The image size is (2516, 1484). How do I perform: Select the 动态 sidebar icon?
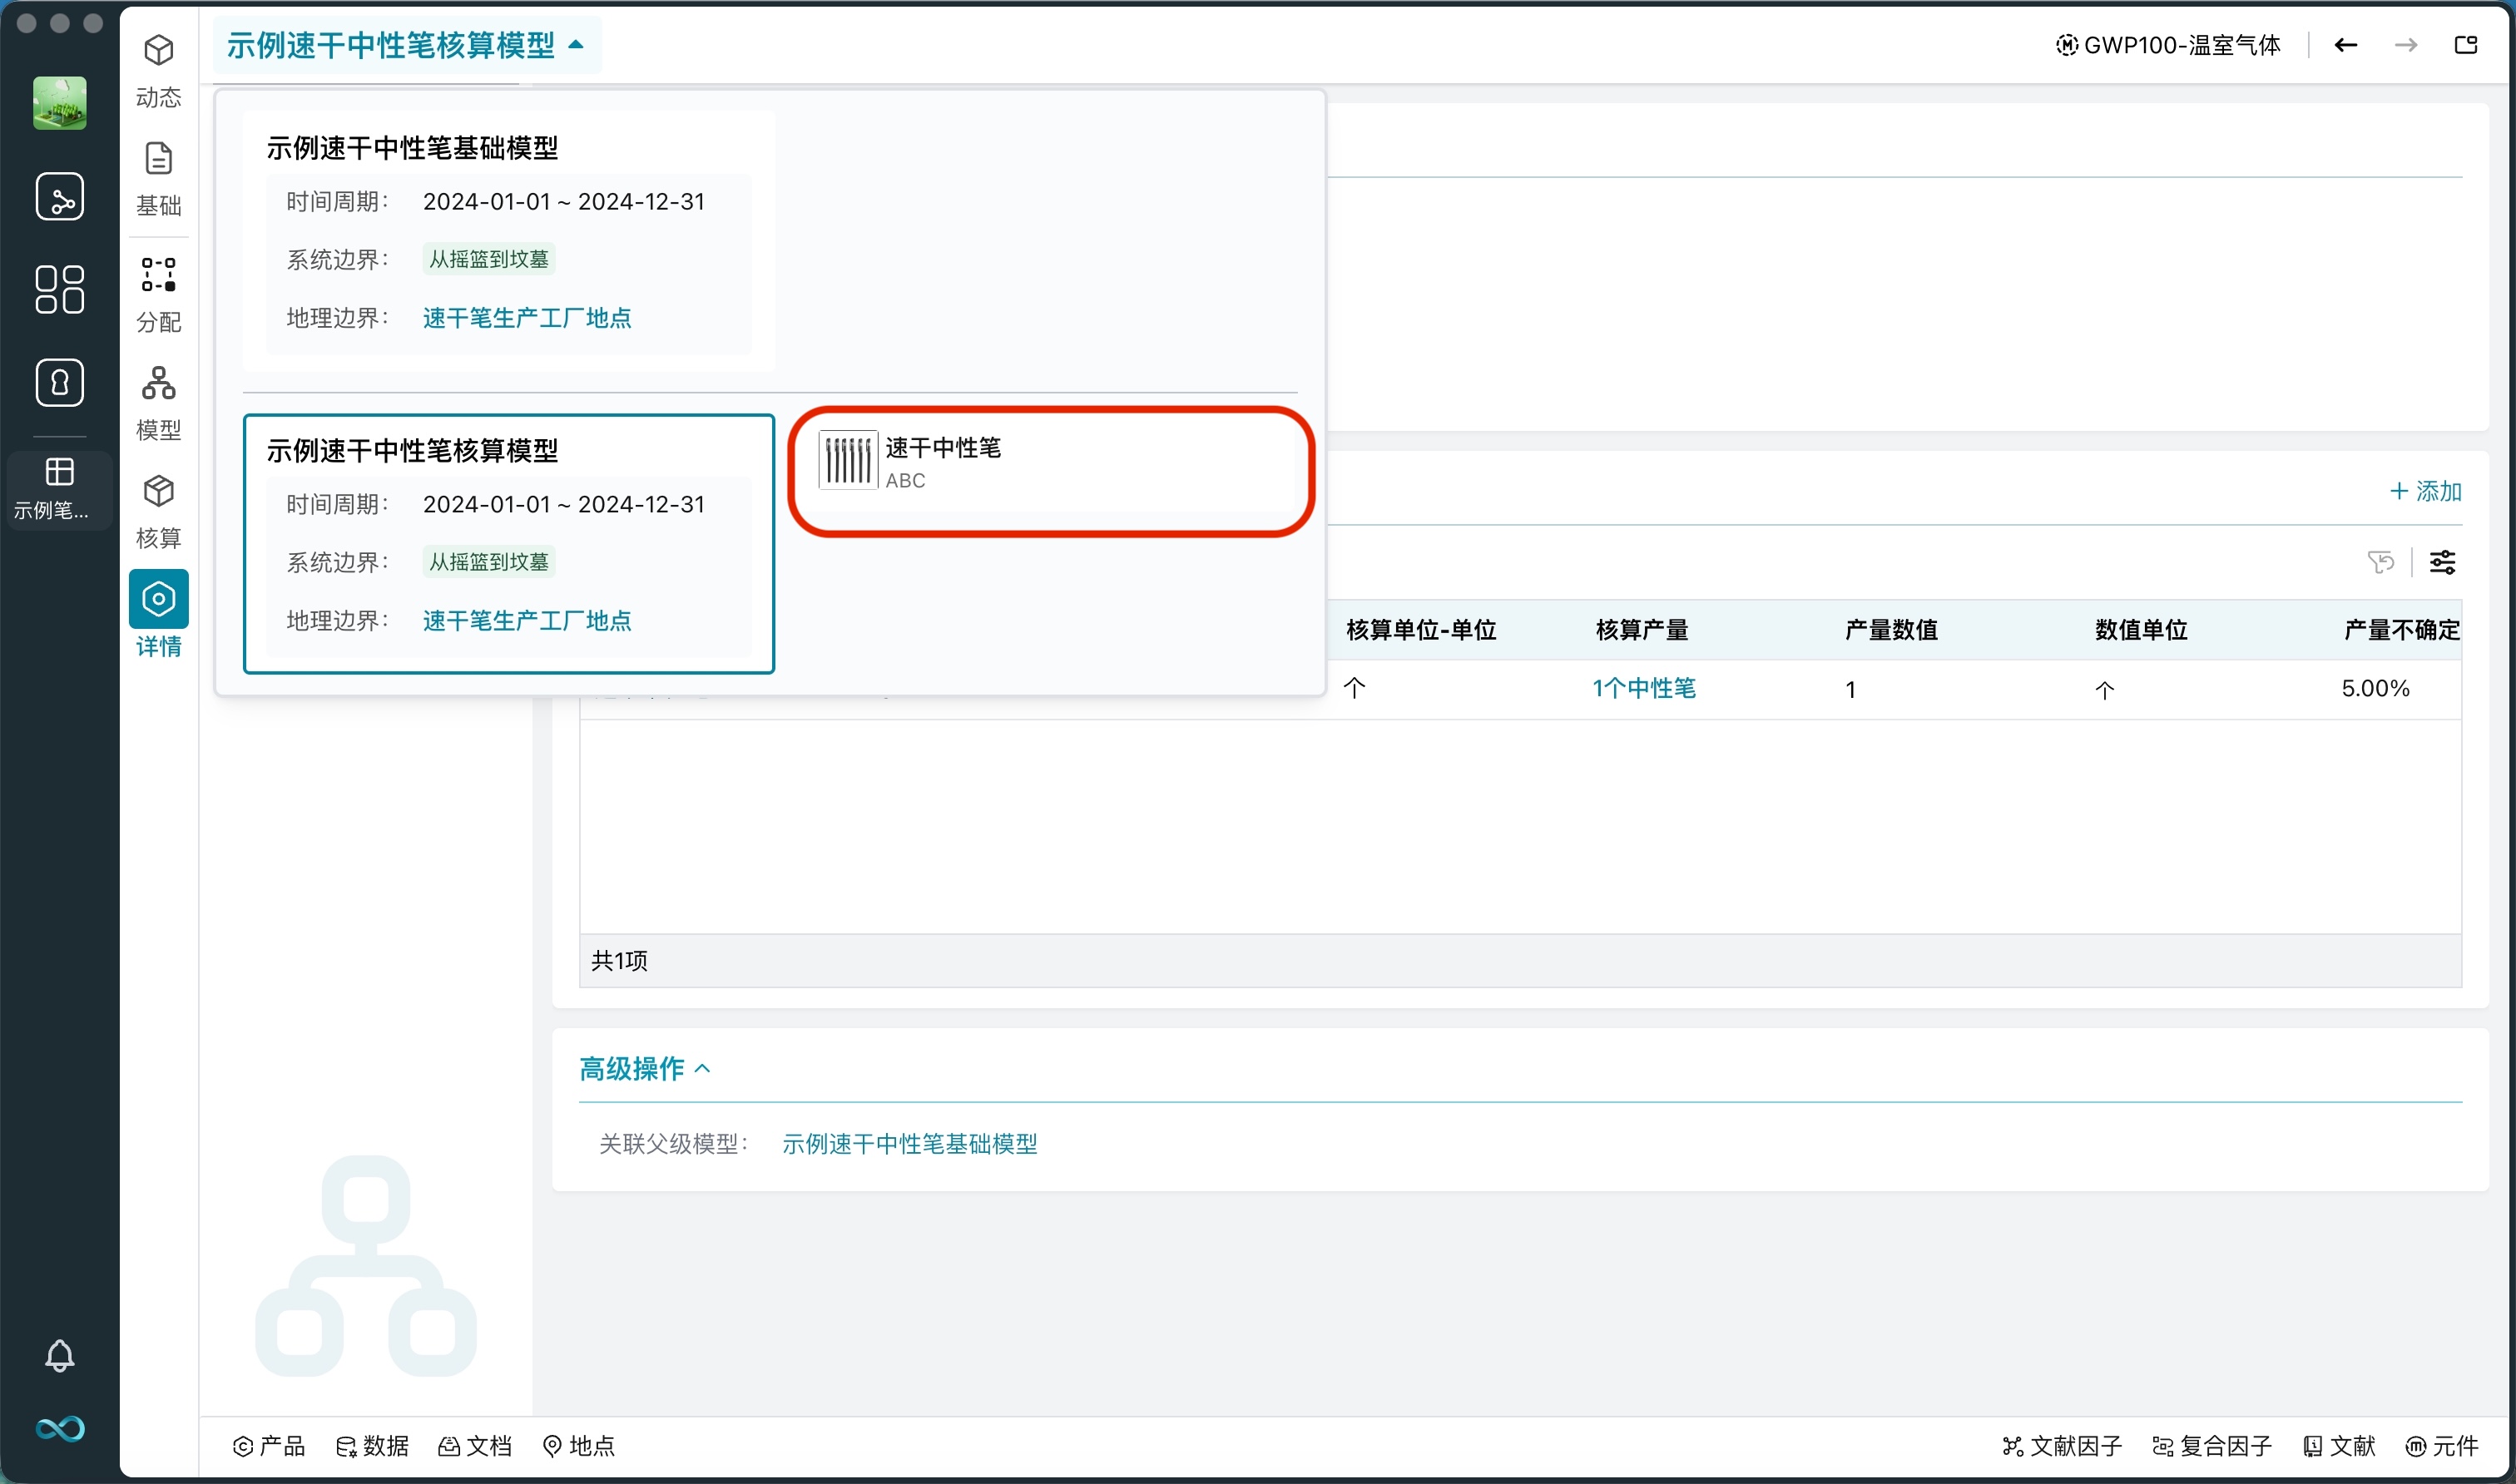coord(158,68)
